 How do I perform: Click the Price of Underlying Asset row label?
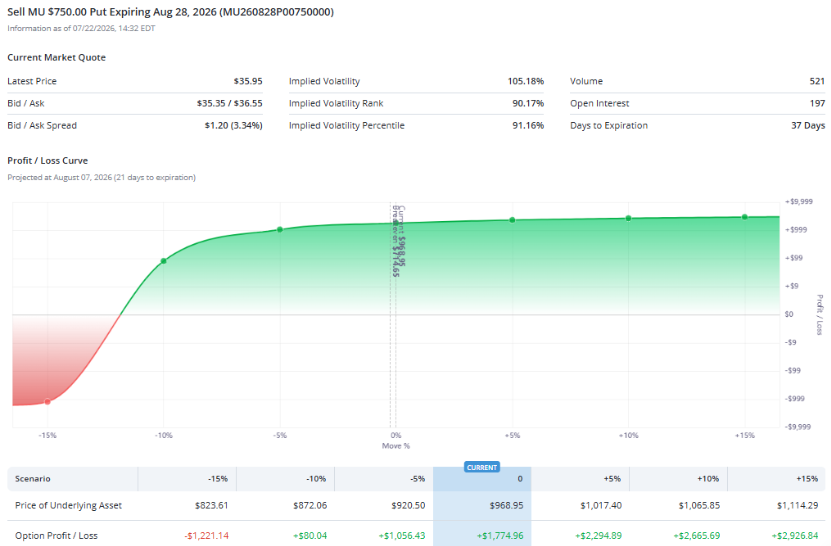tap(68, 505)
